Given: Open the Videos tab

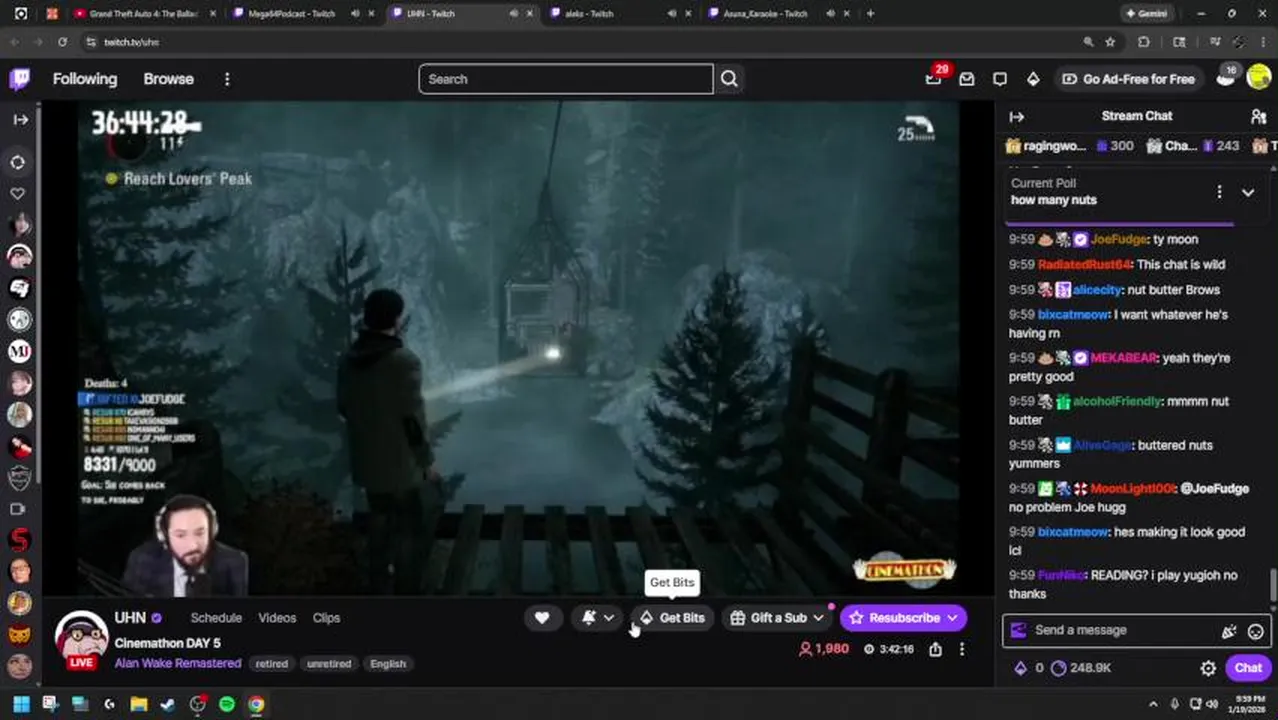Looking at the screenshot, I should point(277,618).
